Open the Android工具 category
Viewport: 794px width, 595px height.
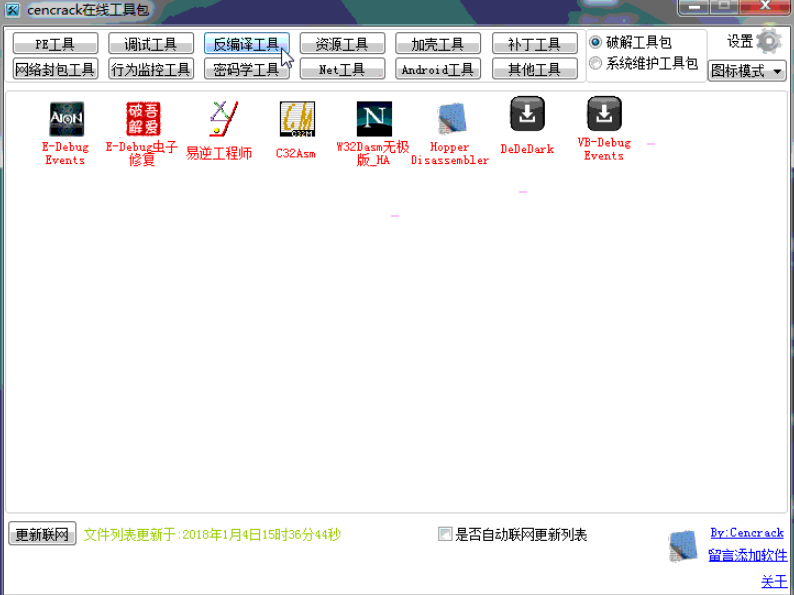(x=438, y=69)
